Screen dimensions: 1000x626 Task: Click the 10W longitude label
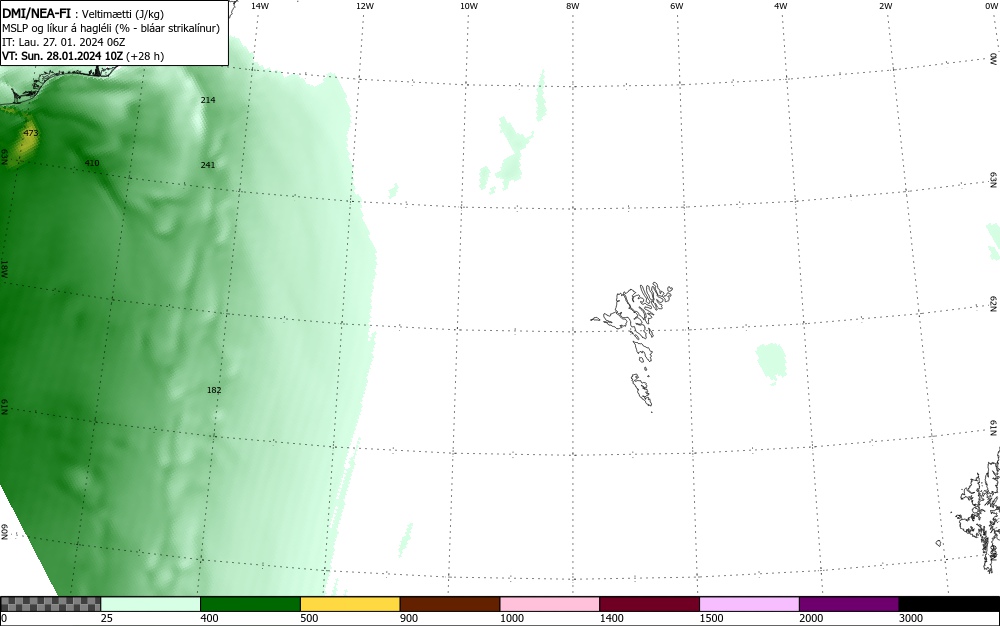point(469,6)
